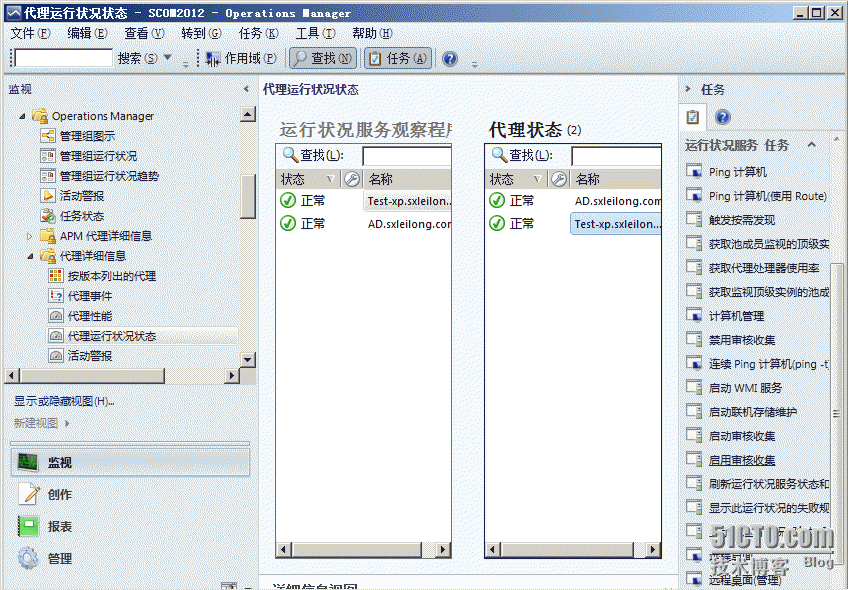Select 管理组运行状况 in the tree
848x590 pixels.
(x=98, y=156)
